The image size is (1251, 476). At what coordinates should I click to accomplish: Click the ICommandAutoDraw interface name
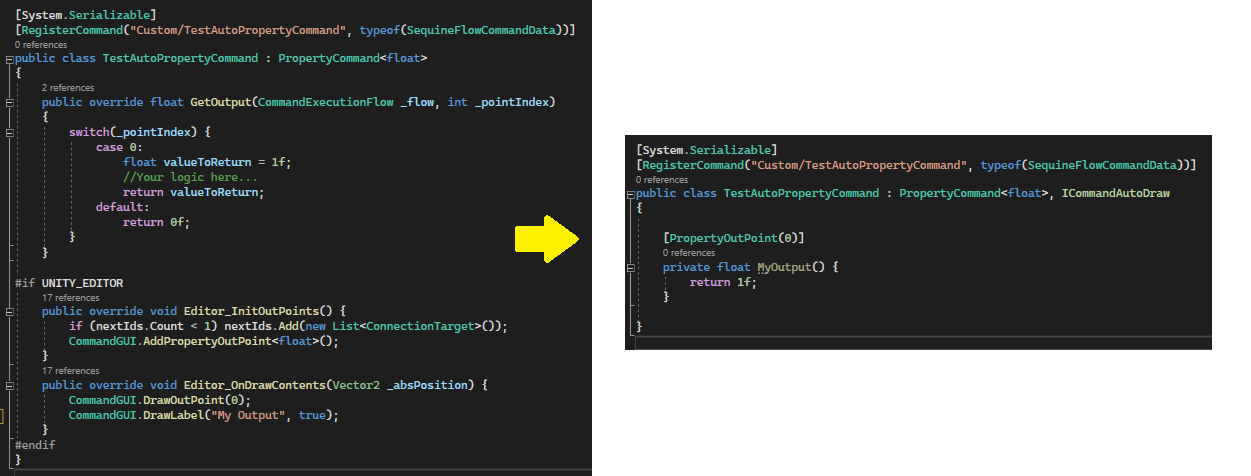pyautogui.click(x=1115, y=193)
